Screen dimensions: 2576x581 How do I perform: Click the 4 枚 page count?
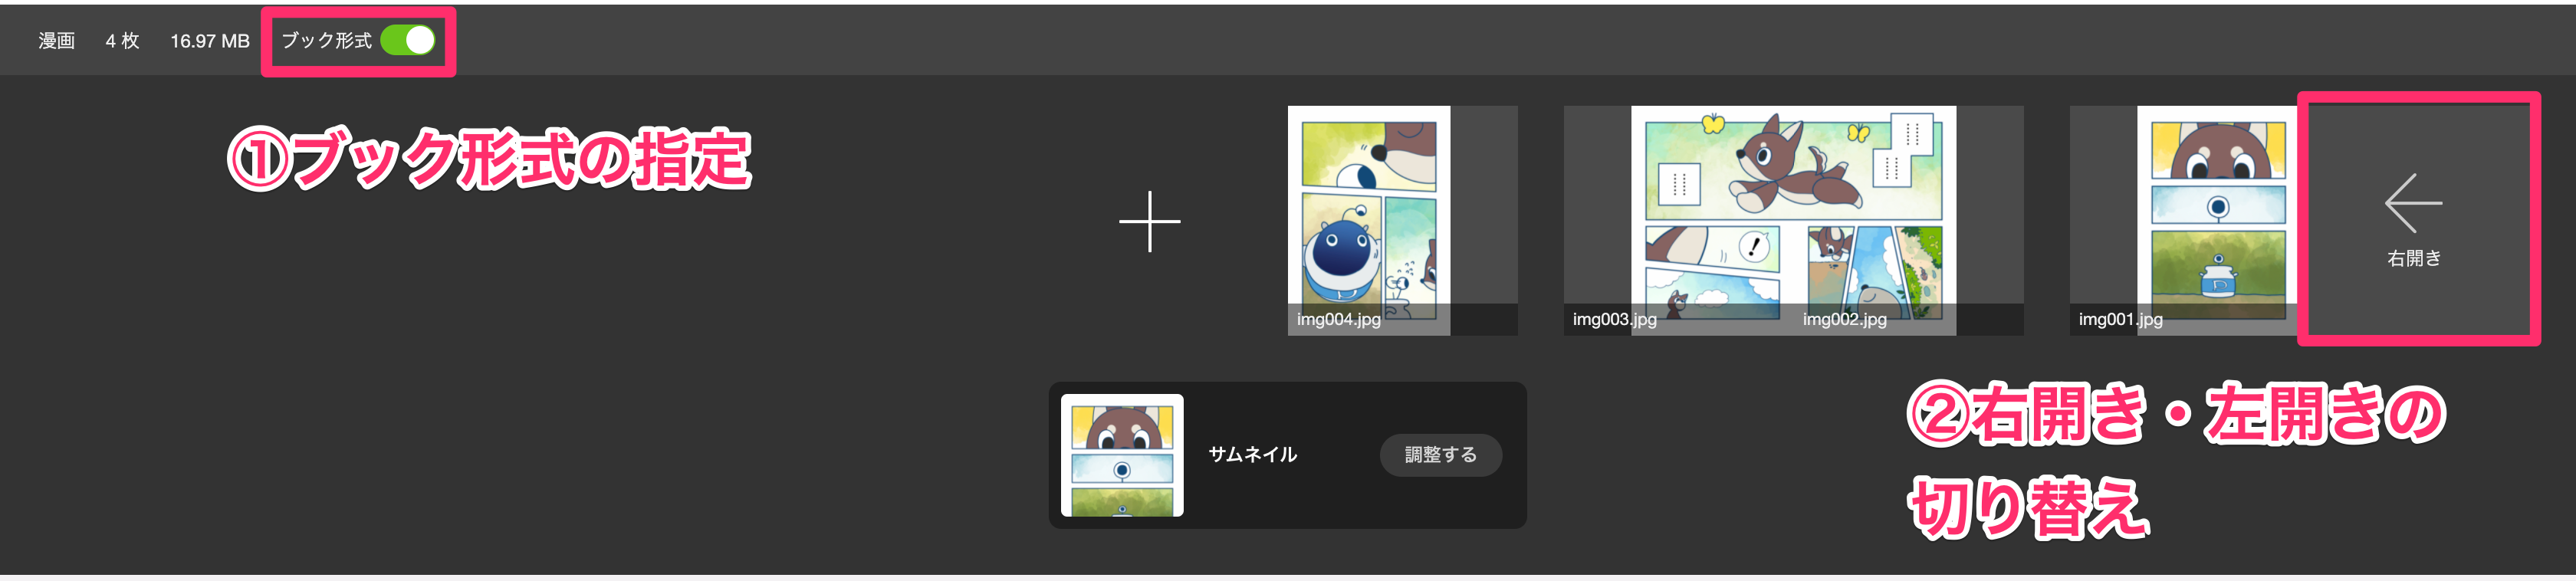(122, 41)
